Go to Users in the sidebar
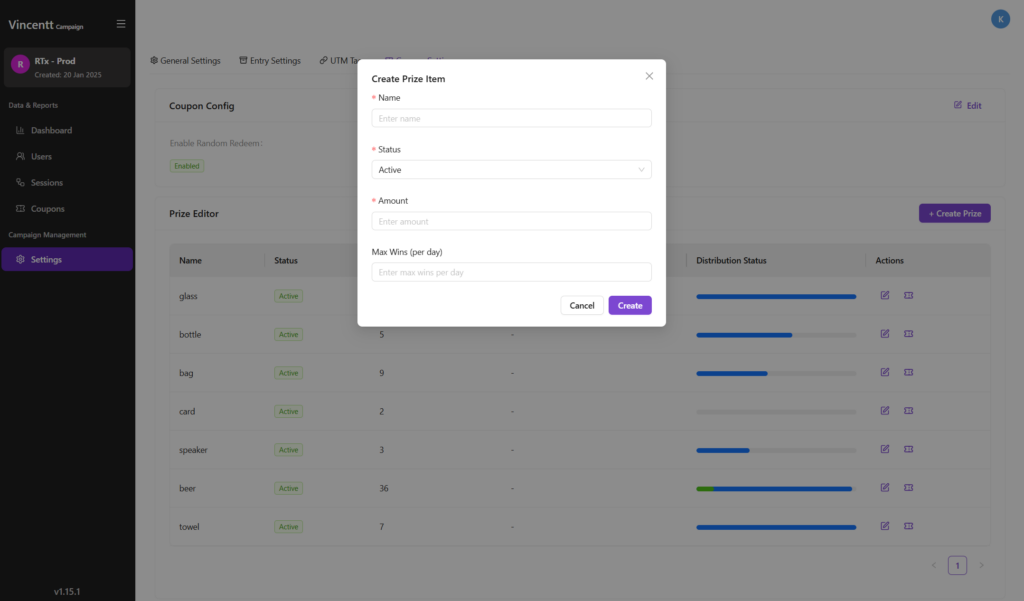 tap(41, 156)
